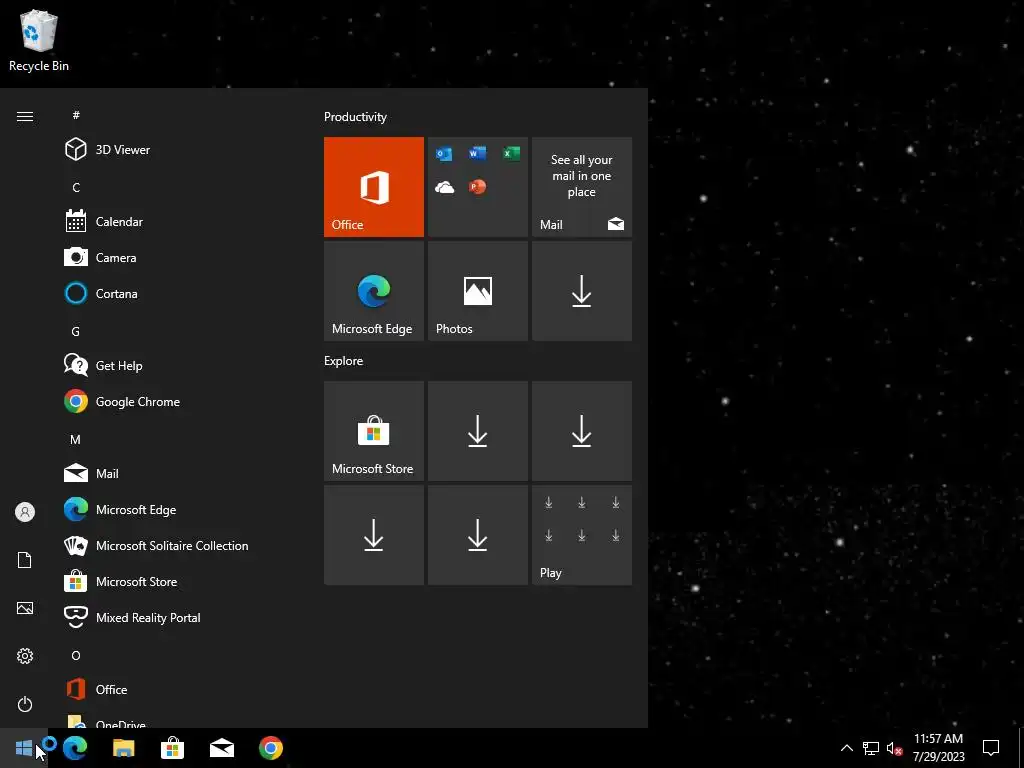Click the O letter header

coord(76,655)
